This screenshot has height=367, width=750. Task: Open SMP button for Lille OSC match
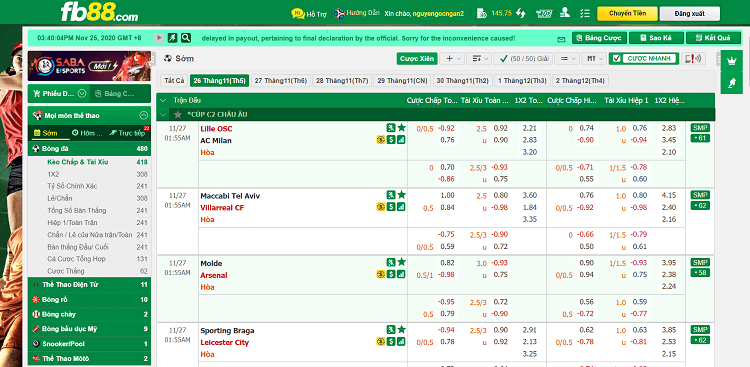tap(700, 128)
